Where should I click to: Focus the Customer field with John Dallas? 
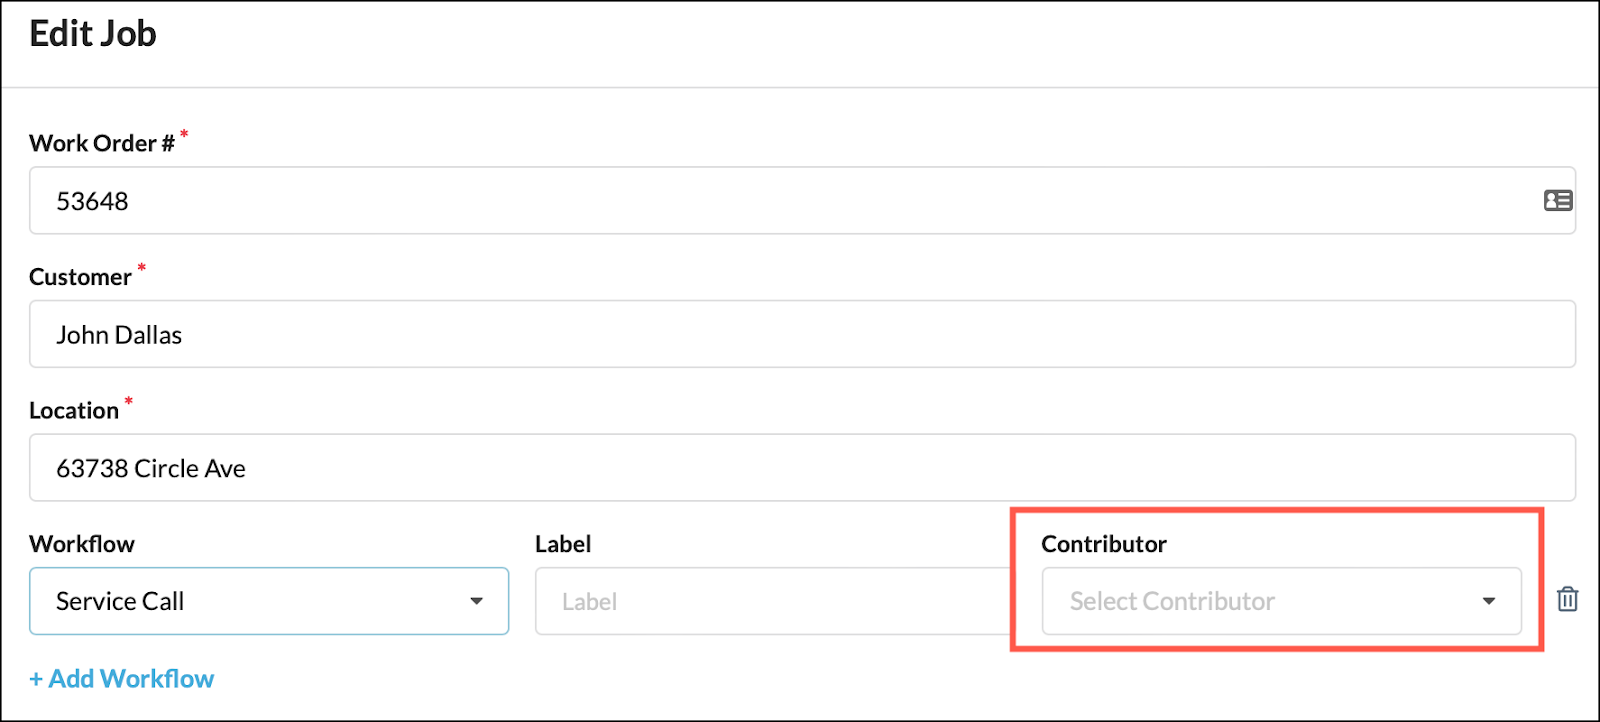800,335
